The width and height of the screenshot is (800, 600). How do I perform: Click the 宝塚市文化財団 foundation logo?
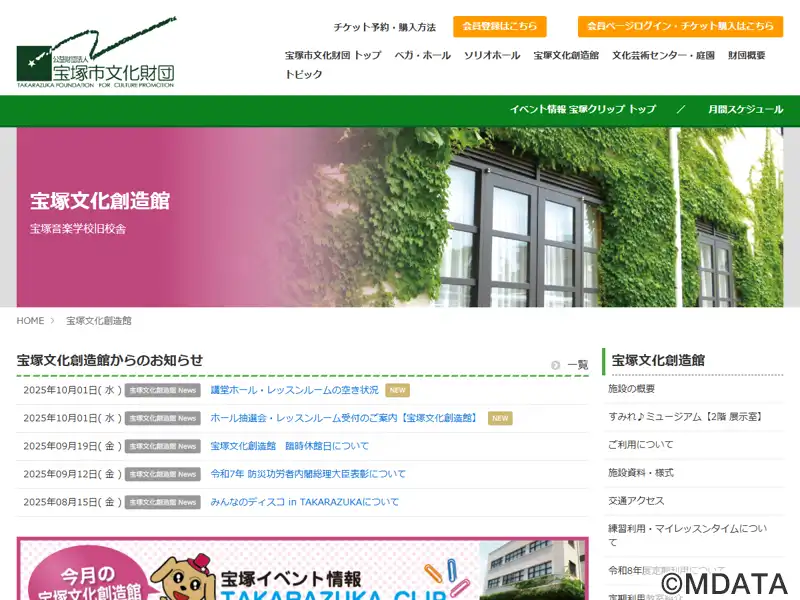pyautogui.click(x=96, y=53)
